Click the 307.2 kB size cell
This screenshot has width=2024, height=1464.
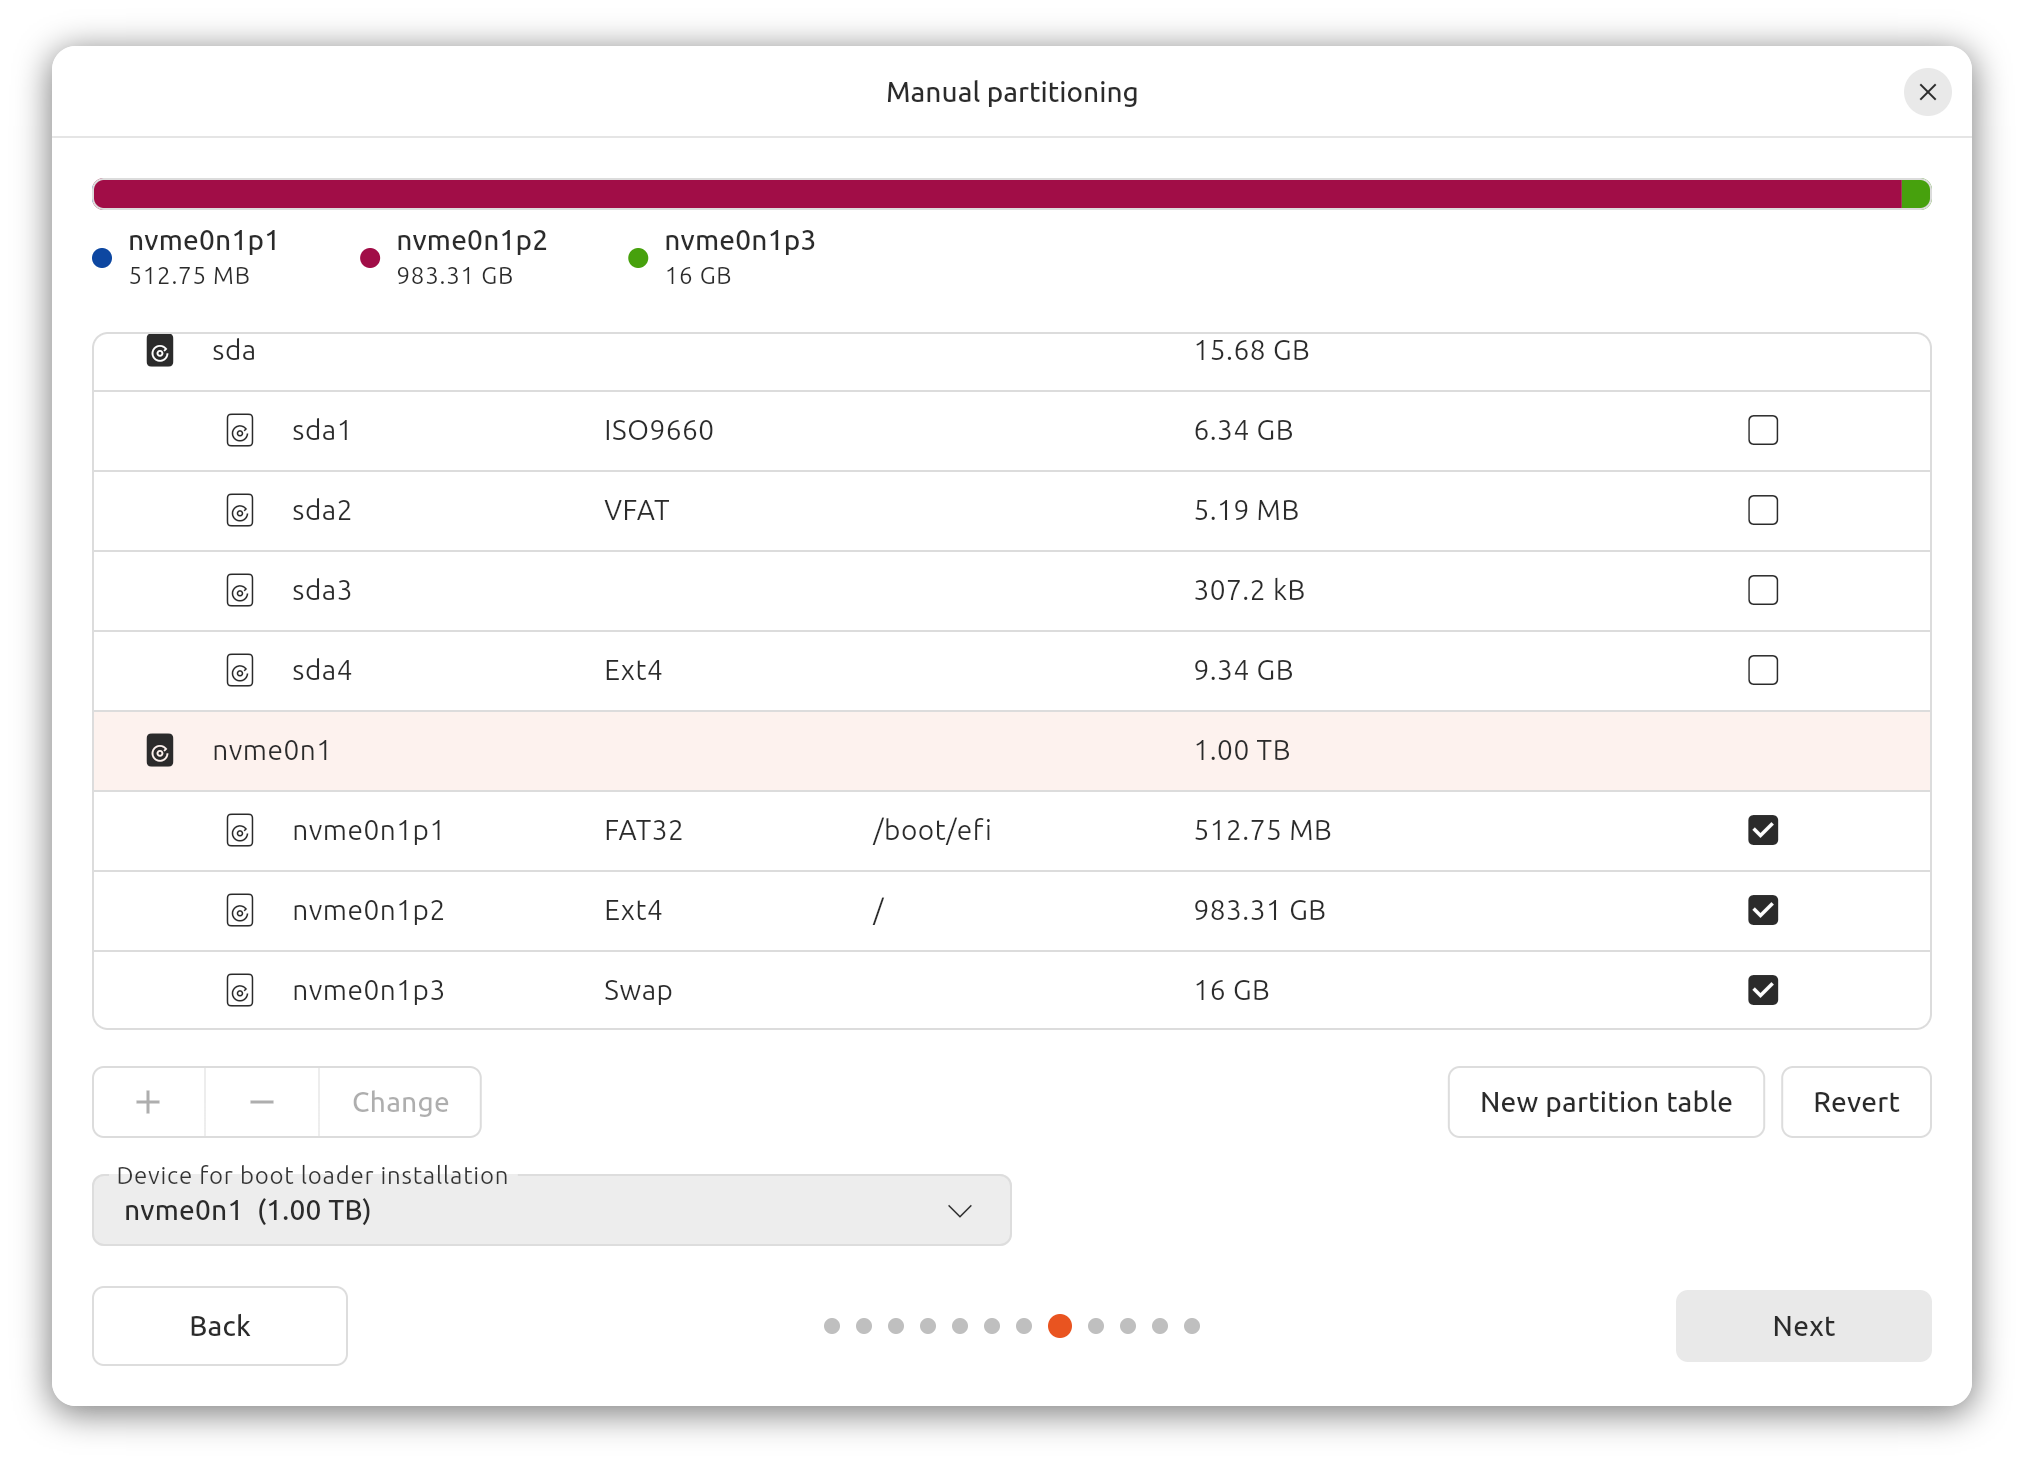click(1249, 591)
